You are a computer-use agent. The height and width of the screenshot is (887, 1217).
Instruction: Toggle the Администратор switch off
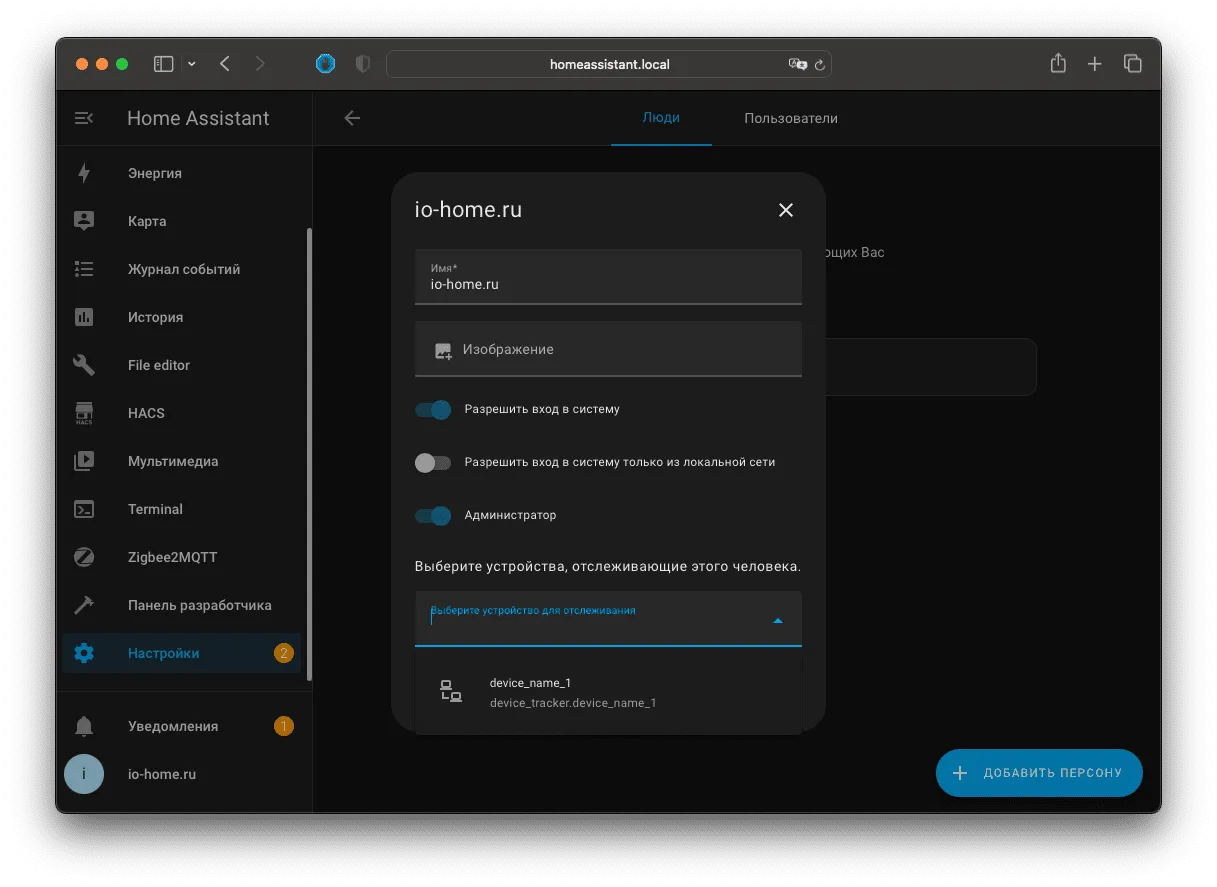tap(433, 515)
